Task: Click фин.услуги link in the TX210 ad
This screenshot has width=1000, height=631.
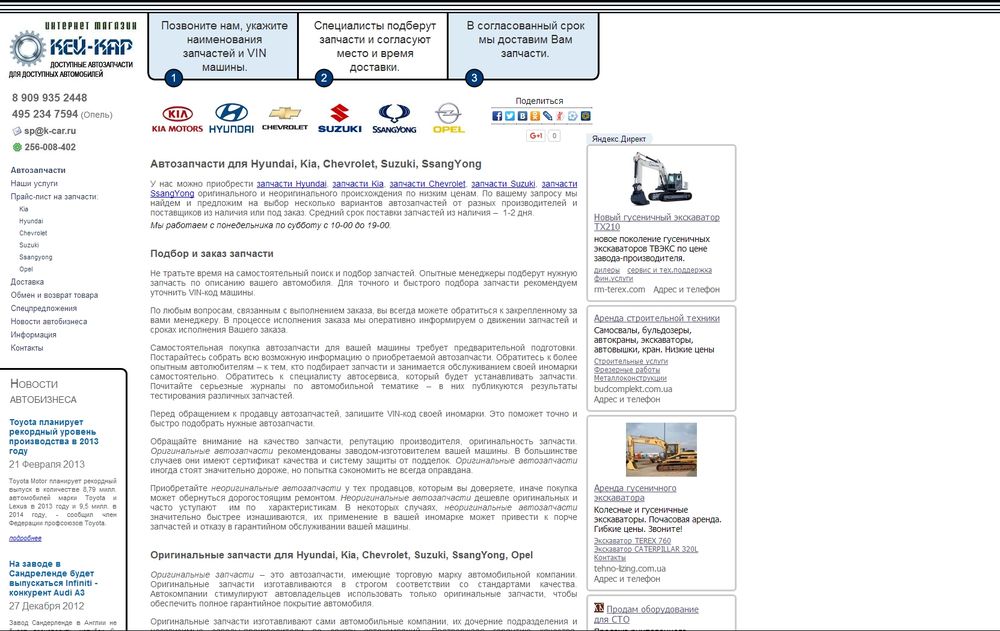Action: pos(613,278)
